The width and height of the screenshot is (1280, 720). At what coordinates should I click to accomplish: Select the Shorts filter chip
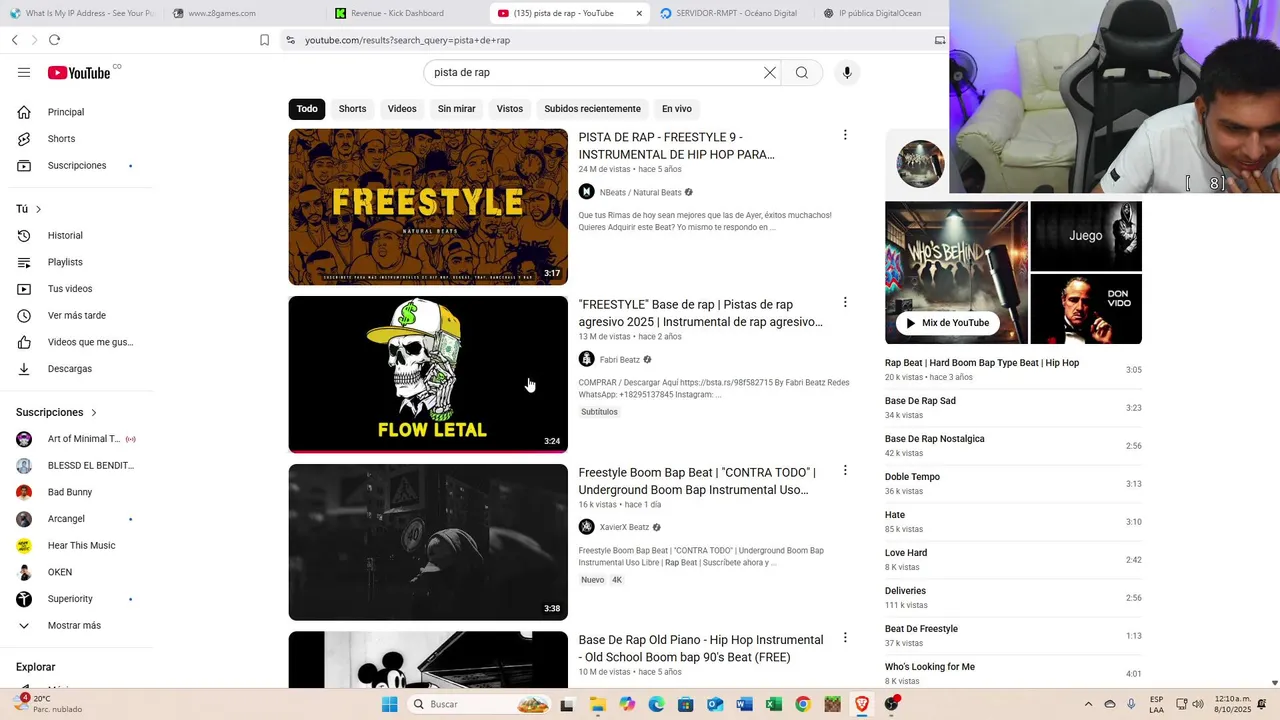(x=352, y=109)
